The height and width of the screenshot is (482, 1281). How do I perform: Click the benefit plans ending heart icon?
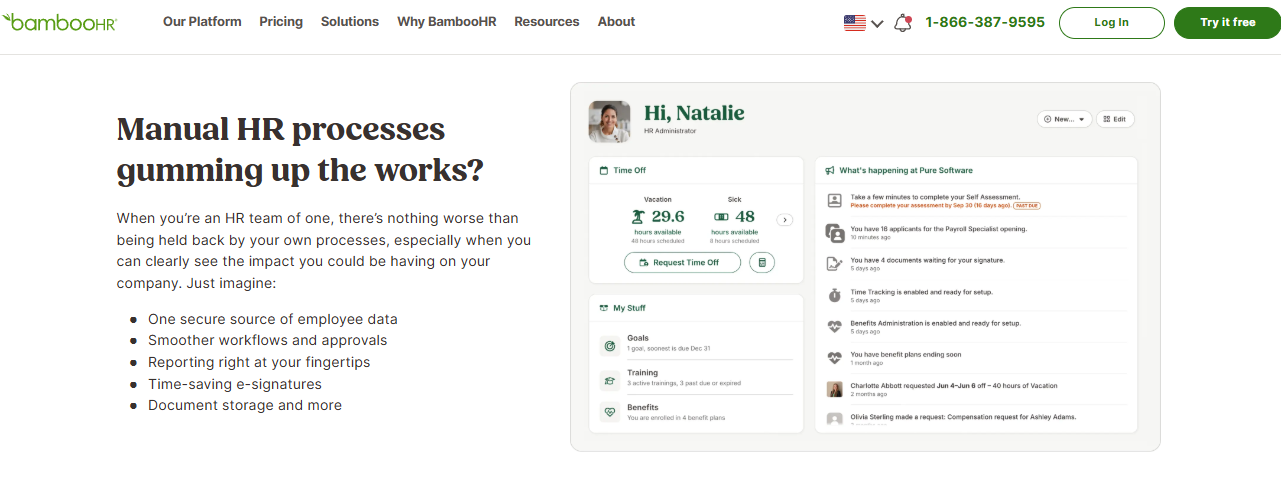(x=835, y=357)
